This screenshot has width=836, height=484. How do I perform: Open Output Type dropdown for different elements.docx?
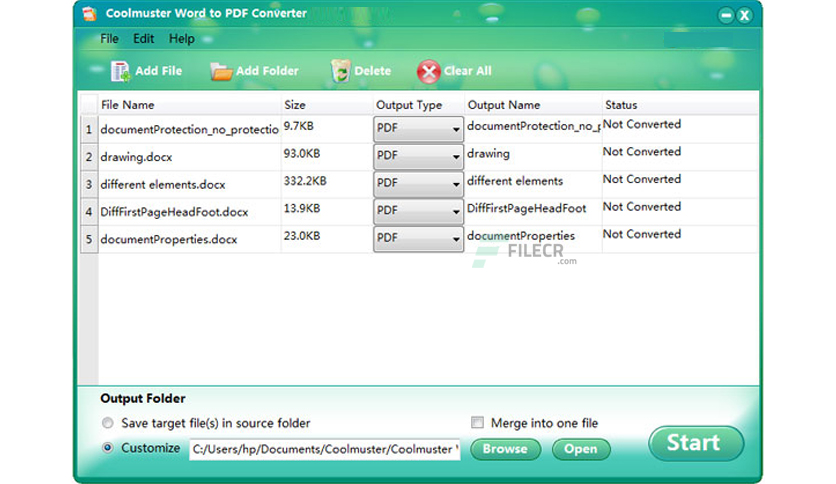[418, 183]
